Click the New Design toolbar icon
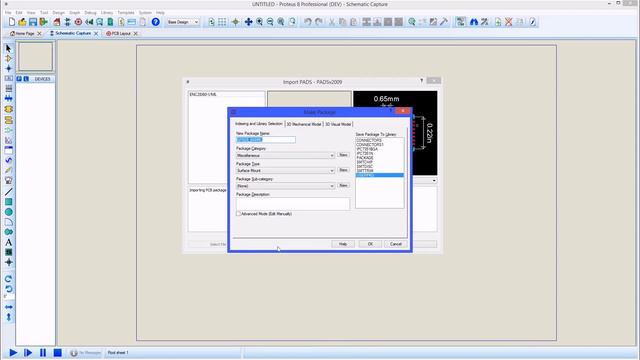 point(12,22)
